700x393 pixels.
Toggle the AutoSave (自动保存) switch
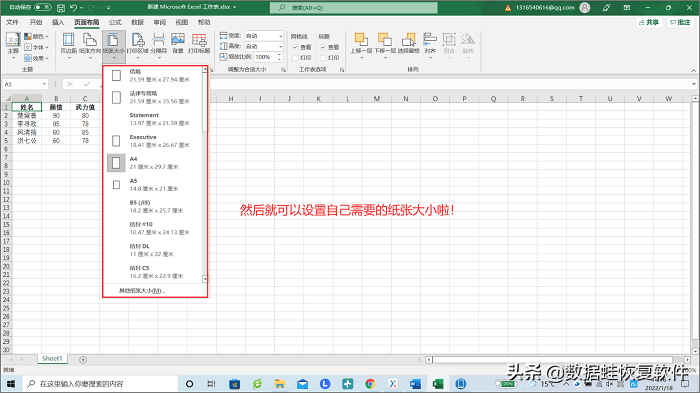click(x=43, y=7)
